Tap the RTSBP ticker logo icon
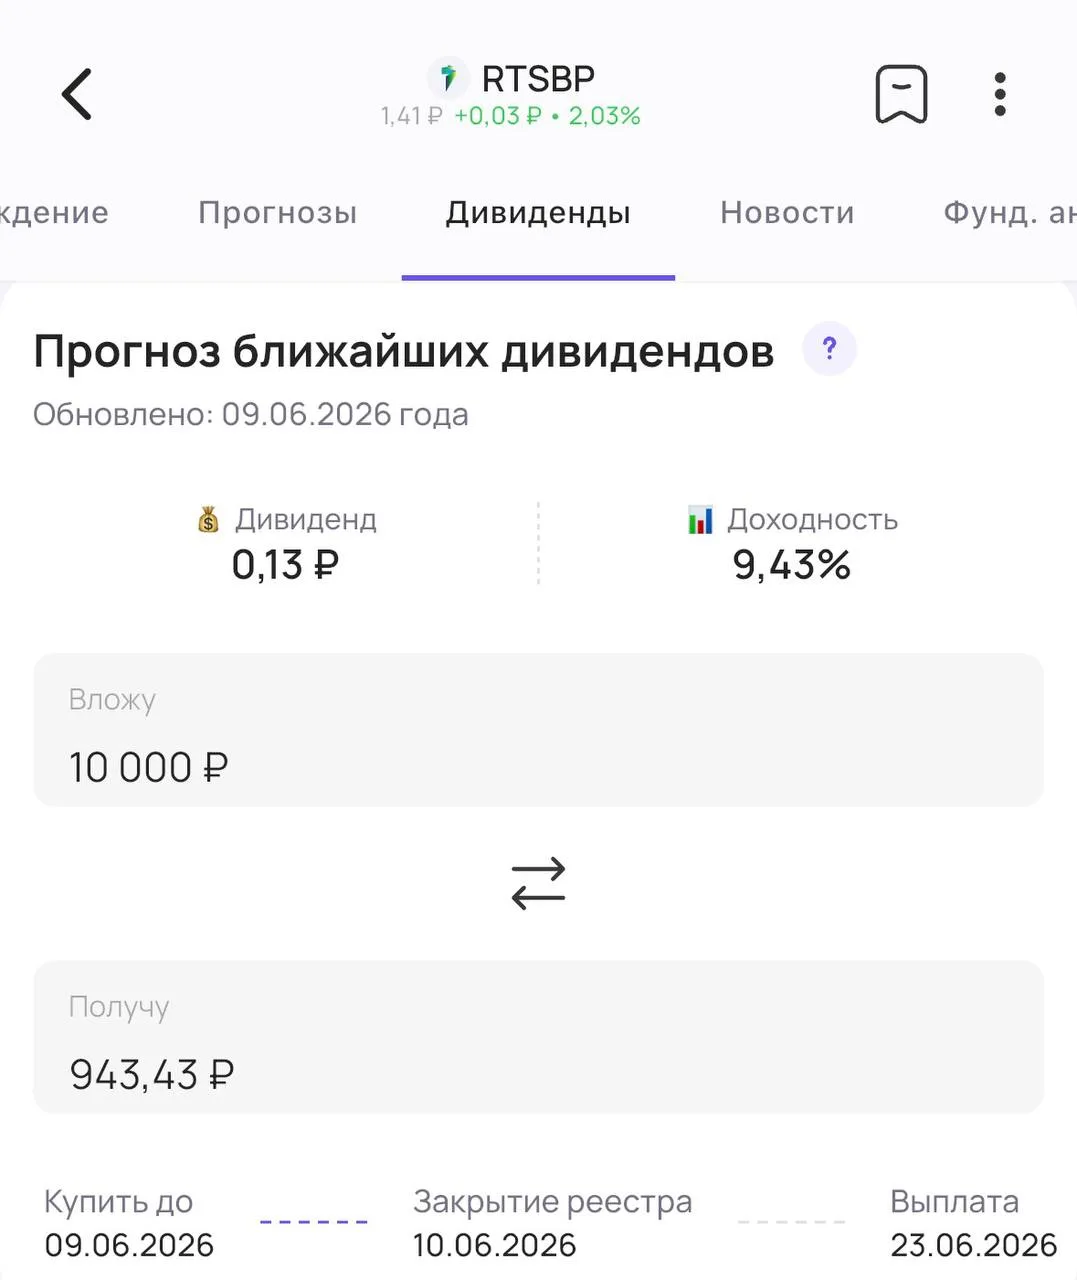1077x1280 pixels. tap(448, 77)
